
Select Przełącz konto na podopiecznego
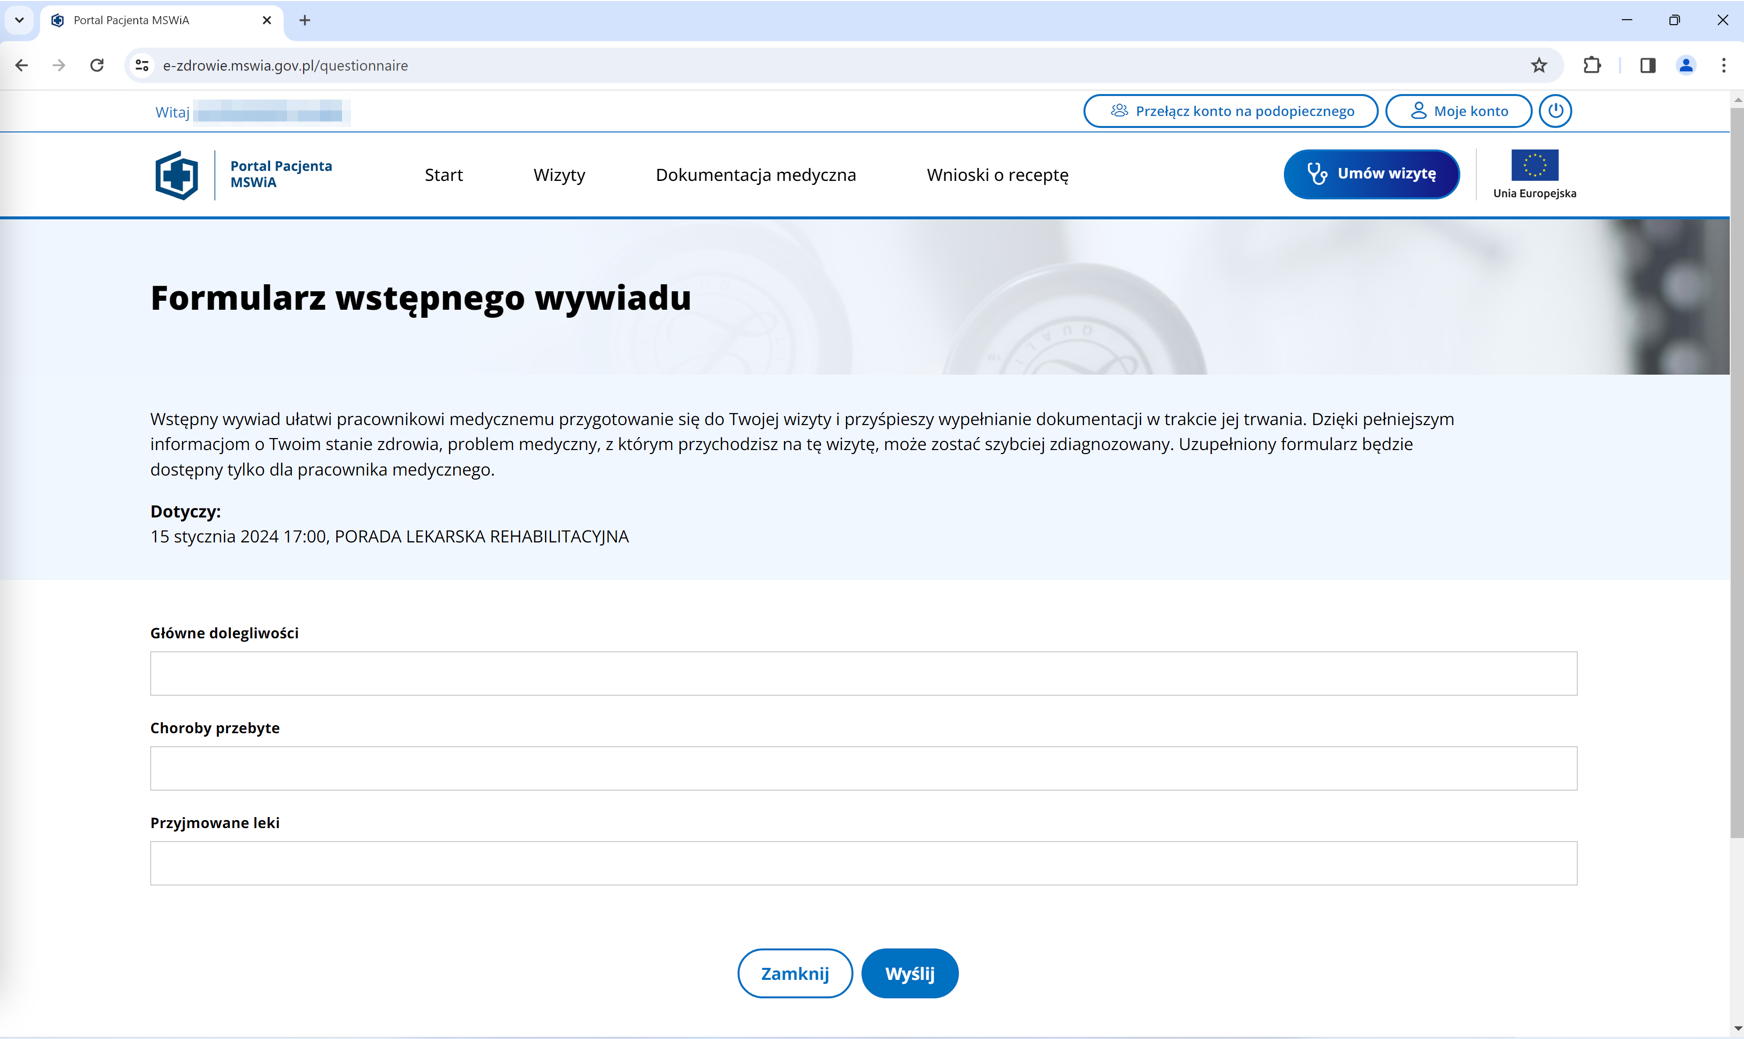click(1230, 111)
